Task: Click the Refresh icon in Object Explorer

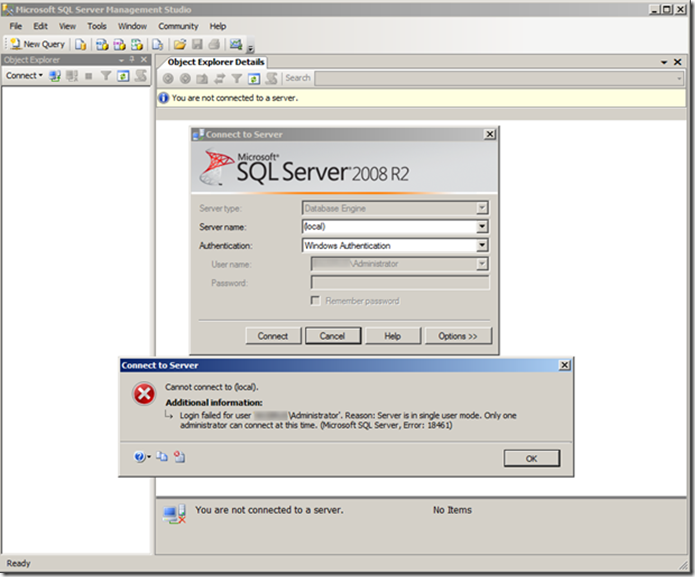Action: pos(123,76)
